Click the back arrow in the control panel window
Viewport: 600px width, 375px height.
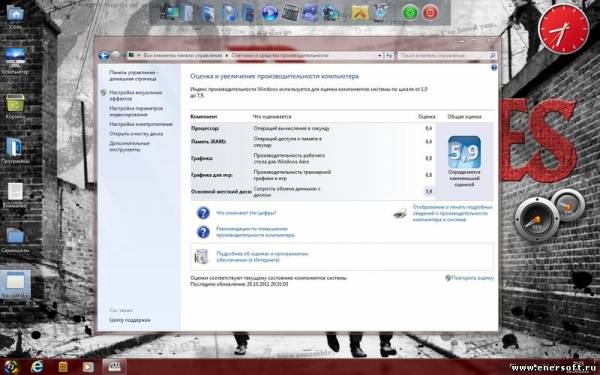tap(104, 56)
